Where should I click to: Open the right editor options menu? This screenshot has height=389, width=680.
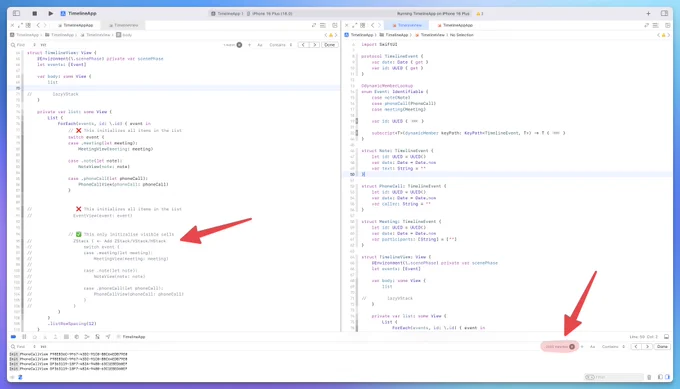656,26
